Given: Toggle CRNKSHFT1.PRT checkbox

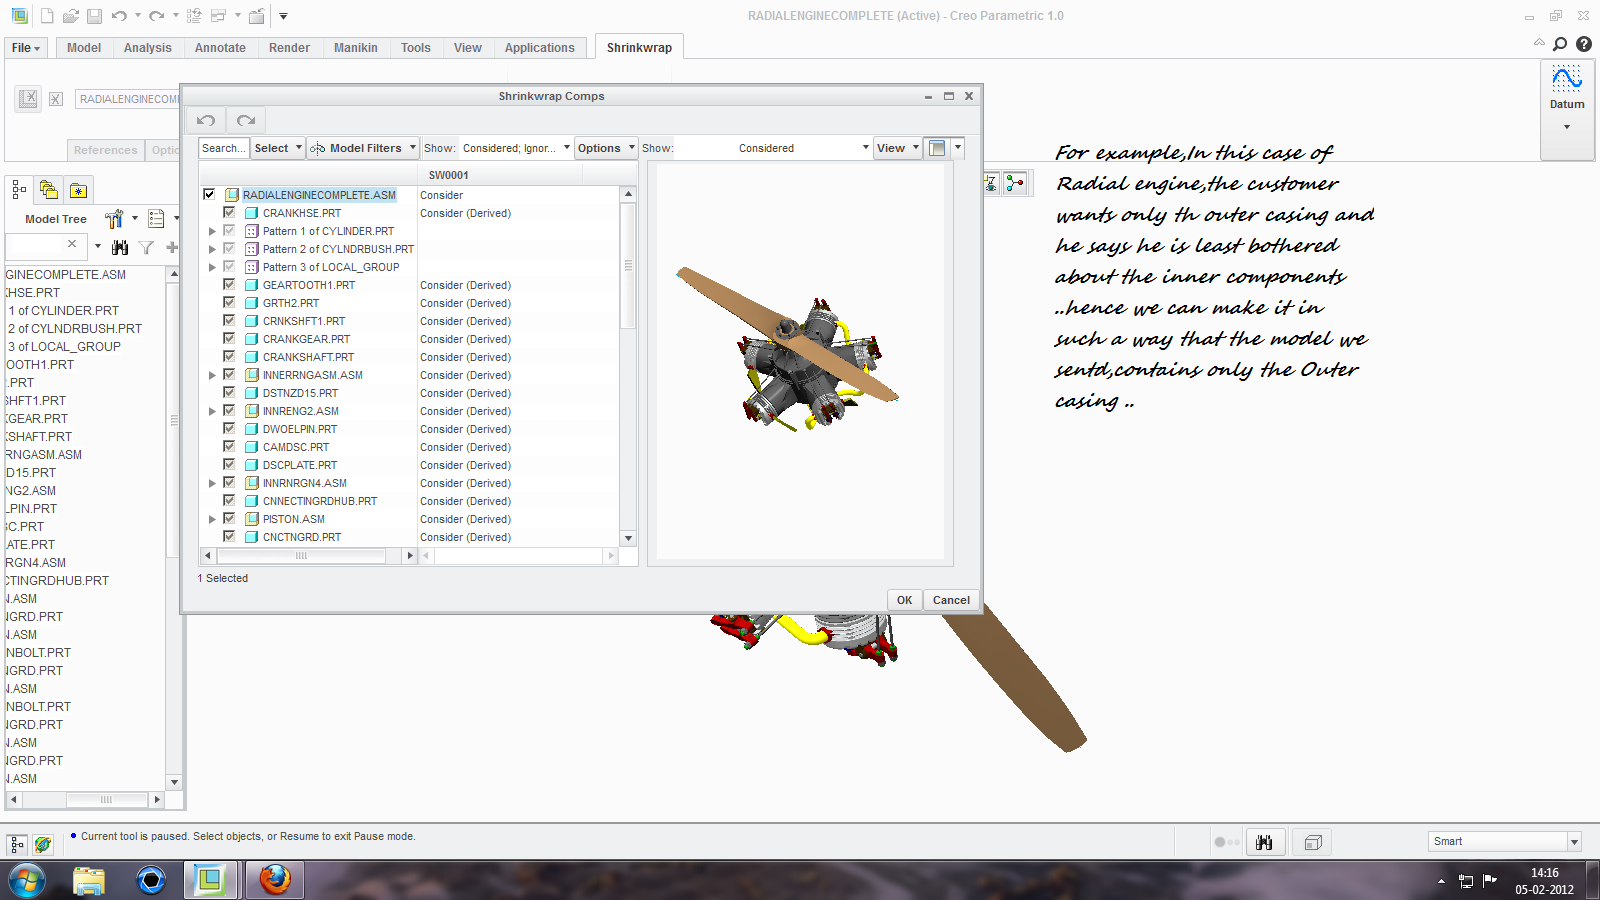Looking at the screenshot, I should (229, 321).
